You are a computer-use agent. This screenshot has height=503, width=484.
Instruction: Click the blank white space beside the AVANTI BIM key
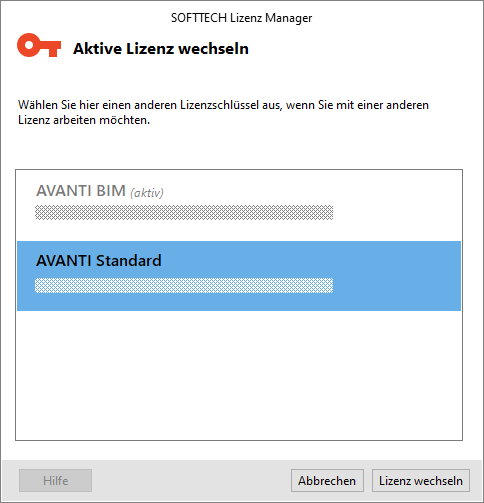pos(397,213)
